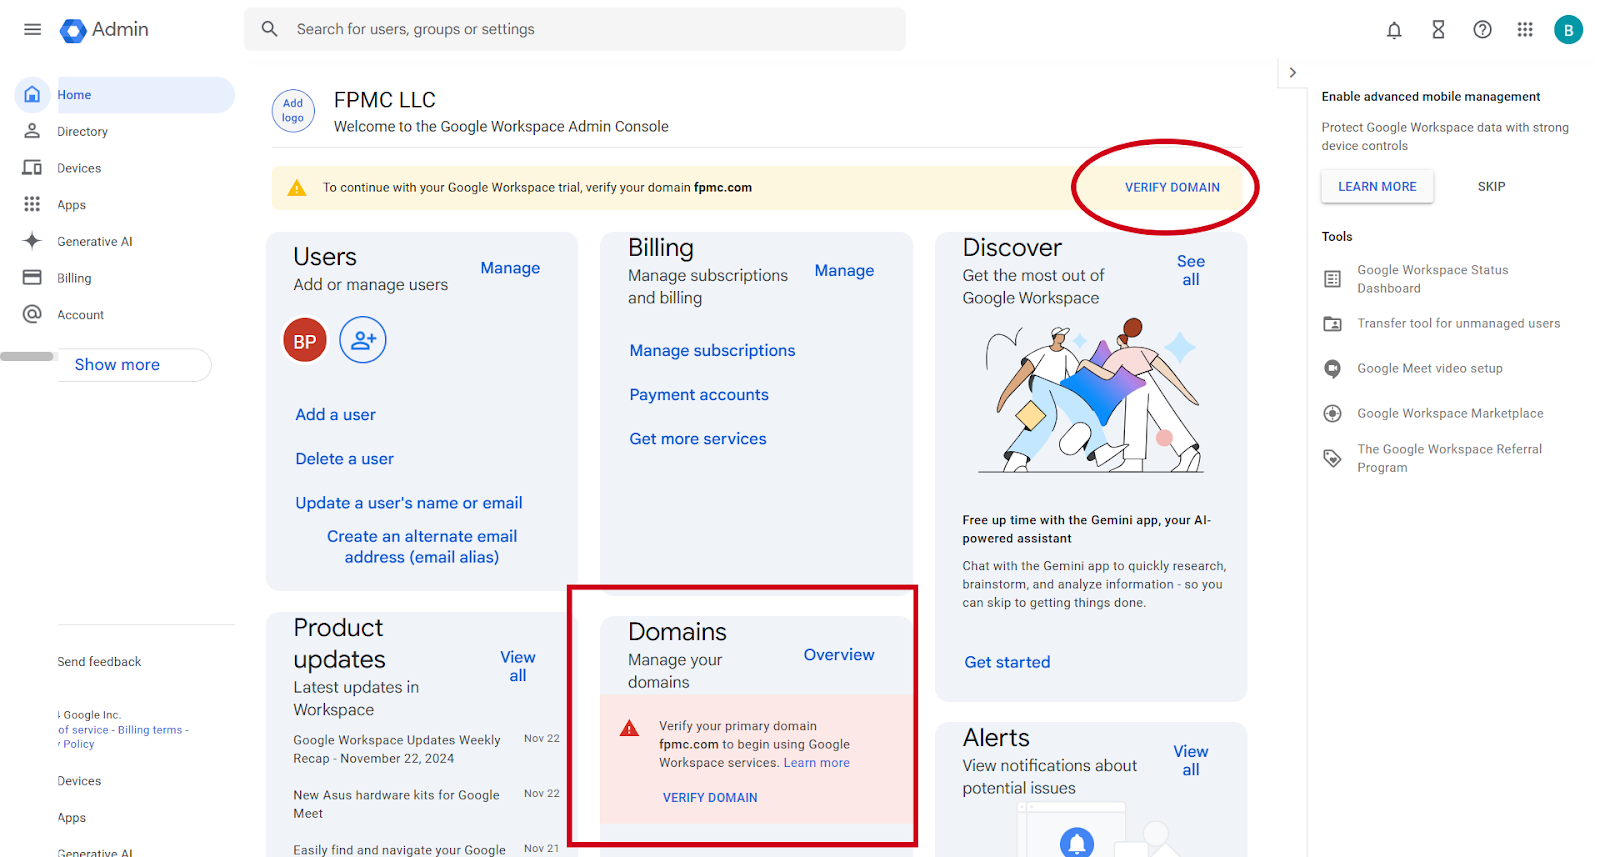Open New Asus hardware kits update

[396, 804]
